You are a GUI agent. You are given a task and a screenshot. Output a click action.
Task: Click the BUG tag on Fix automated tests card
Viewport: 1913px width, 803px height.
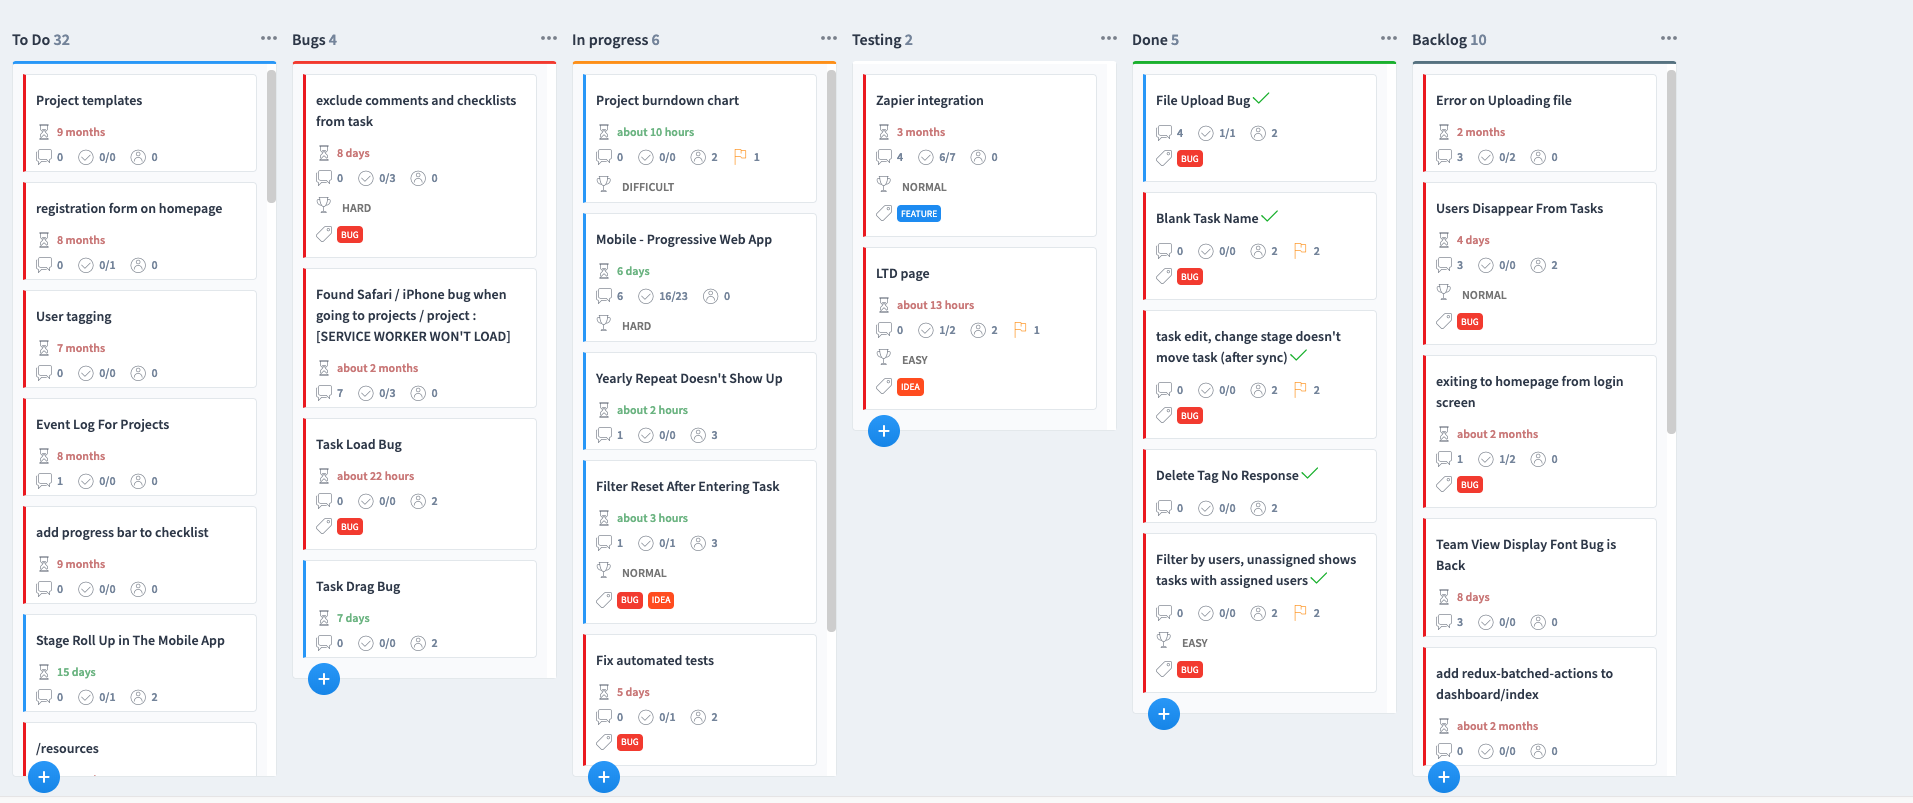[630, 742]
